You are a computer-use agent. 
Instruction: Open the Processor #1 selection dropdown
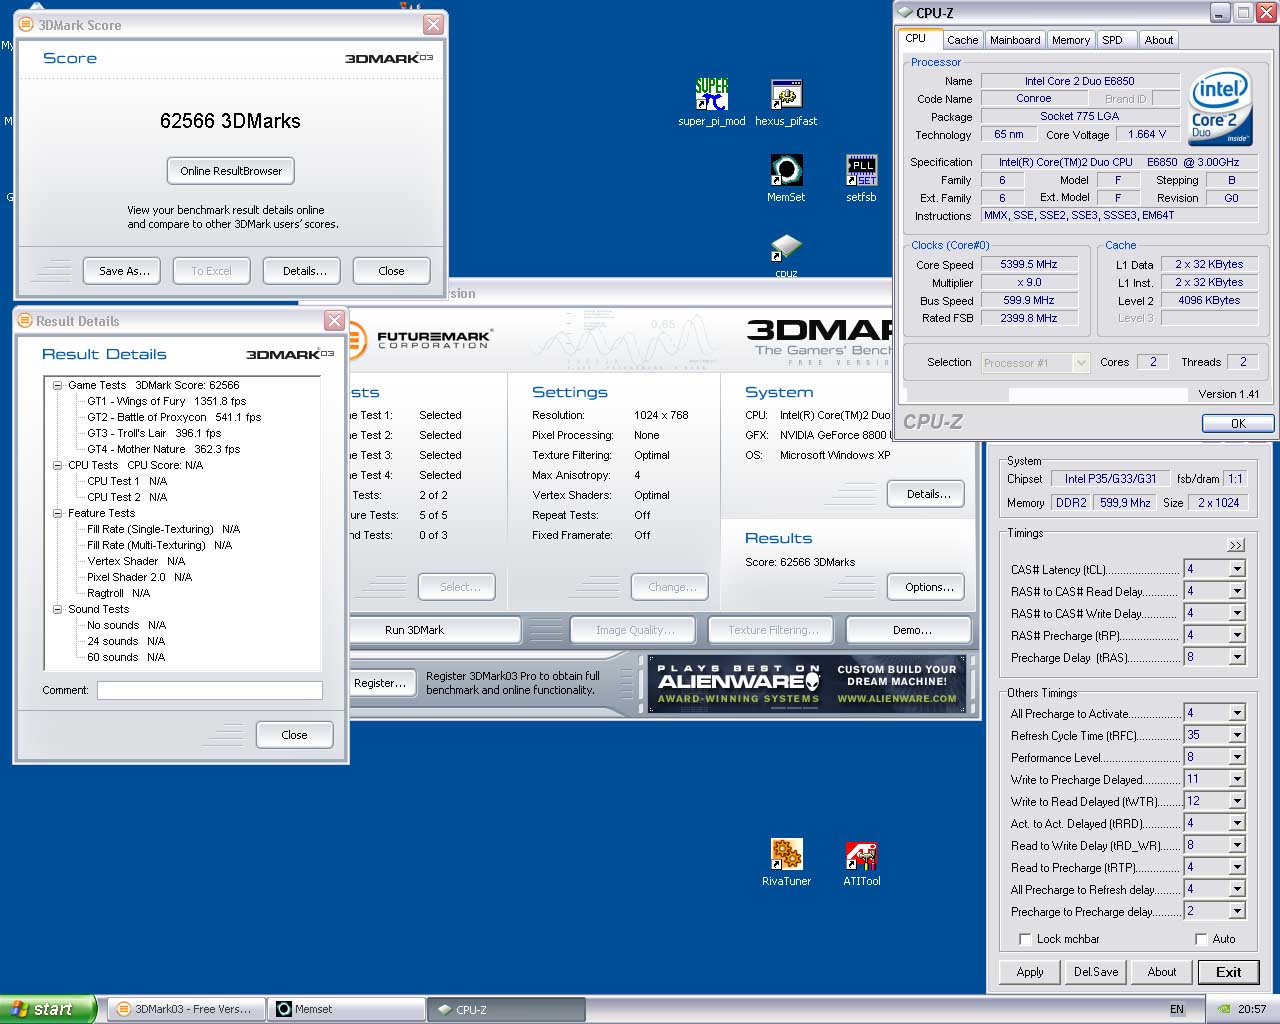coord(1080,363)
